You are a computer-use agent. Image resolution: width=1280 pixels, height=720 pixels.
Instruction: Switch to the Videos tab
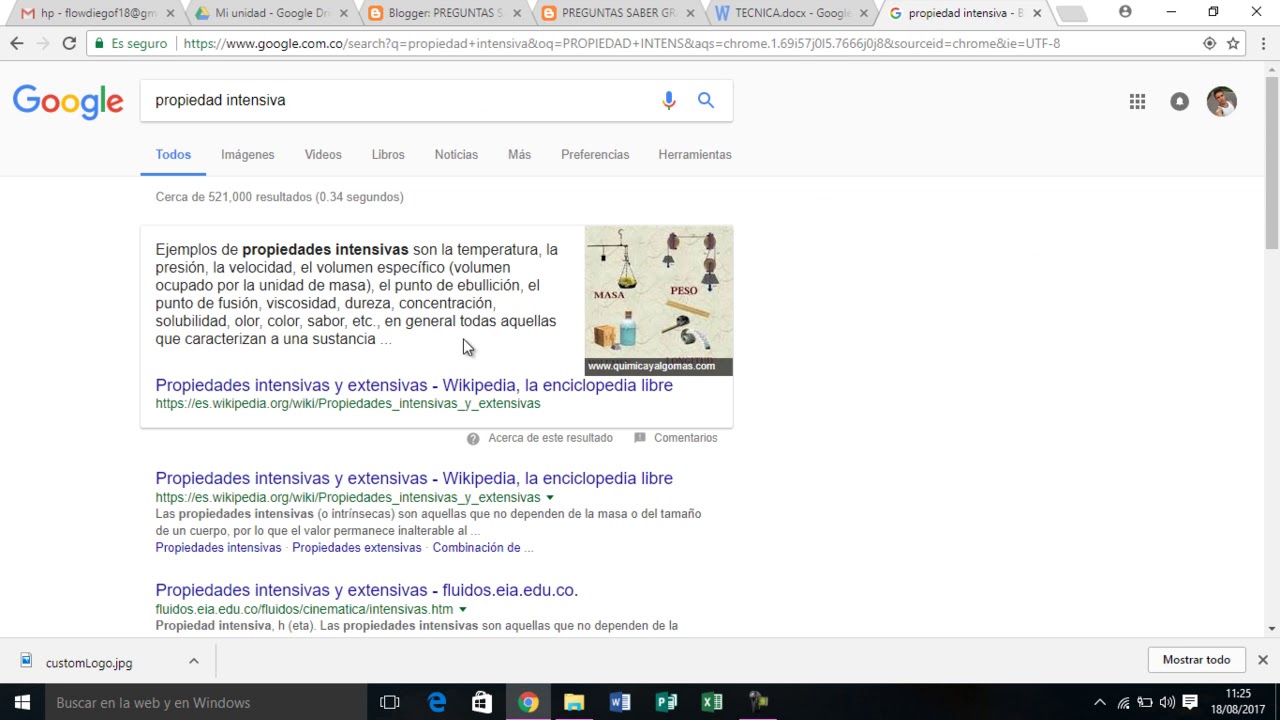point(323,155)
